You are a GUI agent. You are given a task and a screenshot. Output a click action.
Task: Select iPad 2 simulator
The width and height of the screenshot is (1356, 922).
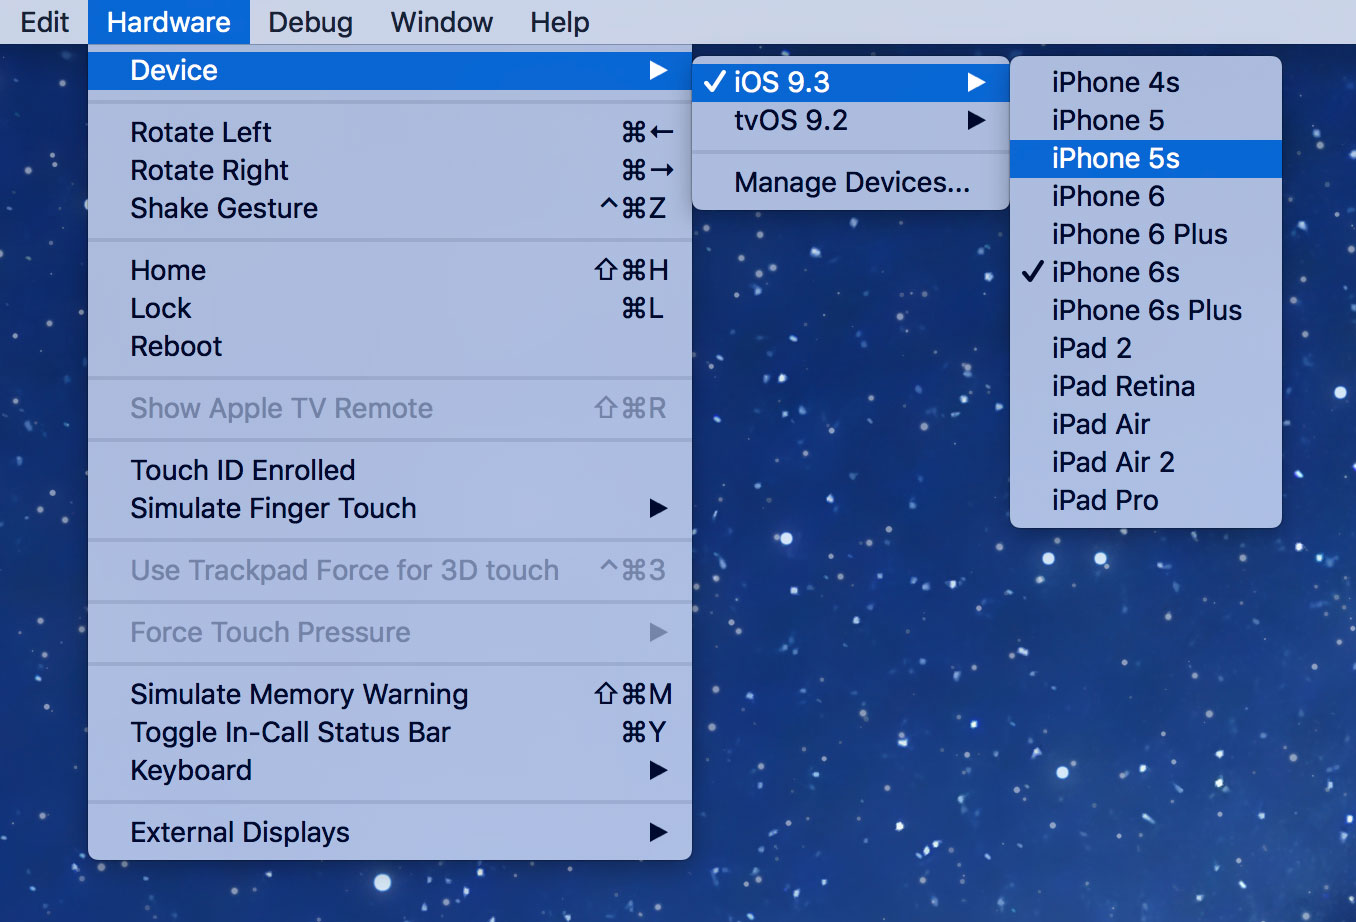[1146, 348]
